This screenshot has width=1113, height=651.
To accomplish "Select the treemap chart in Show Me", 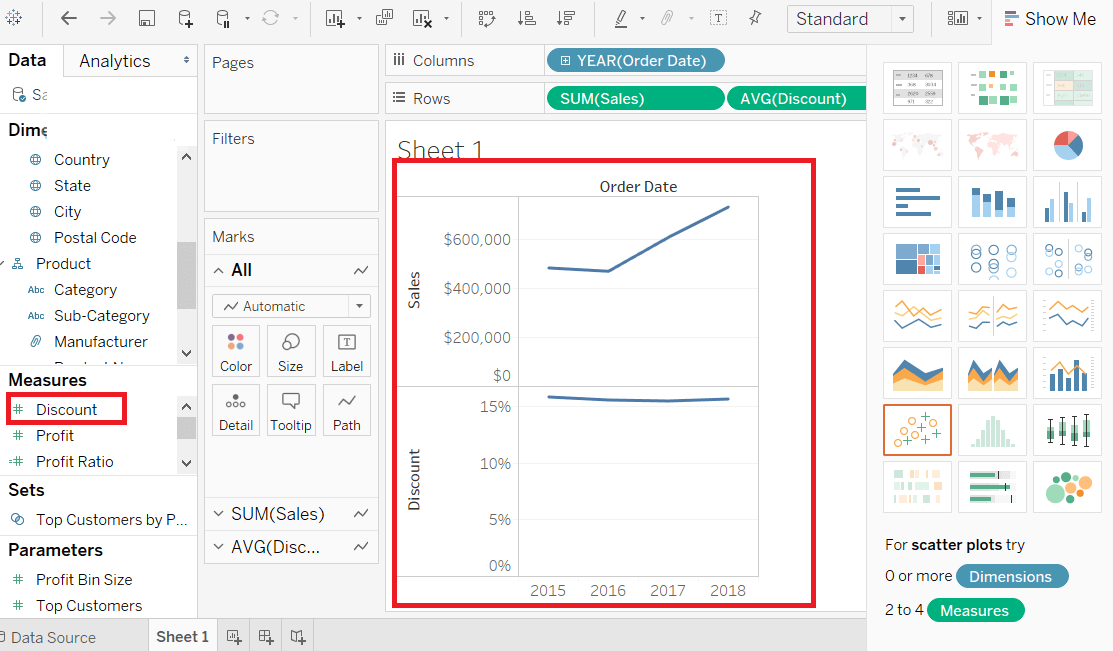I will point(917,259).
